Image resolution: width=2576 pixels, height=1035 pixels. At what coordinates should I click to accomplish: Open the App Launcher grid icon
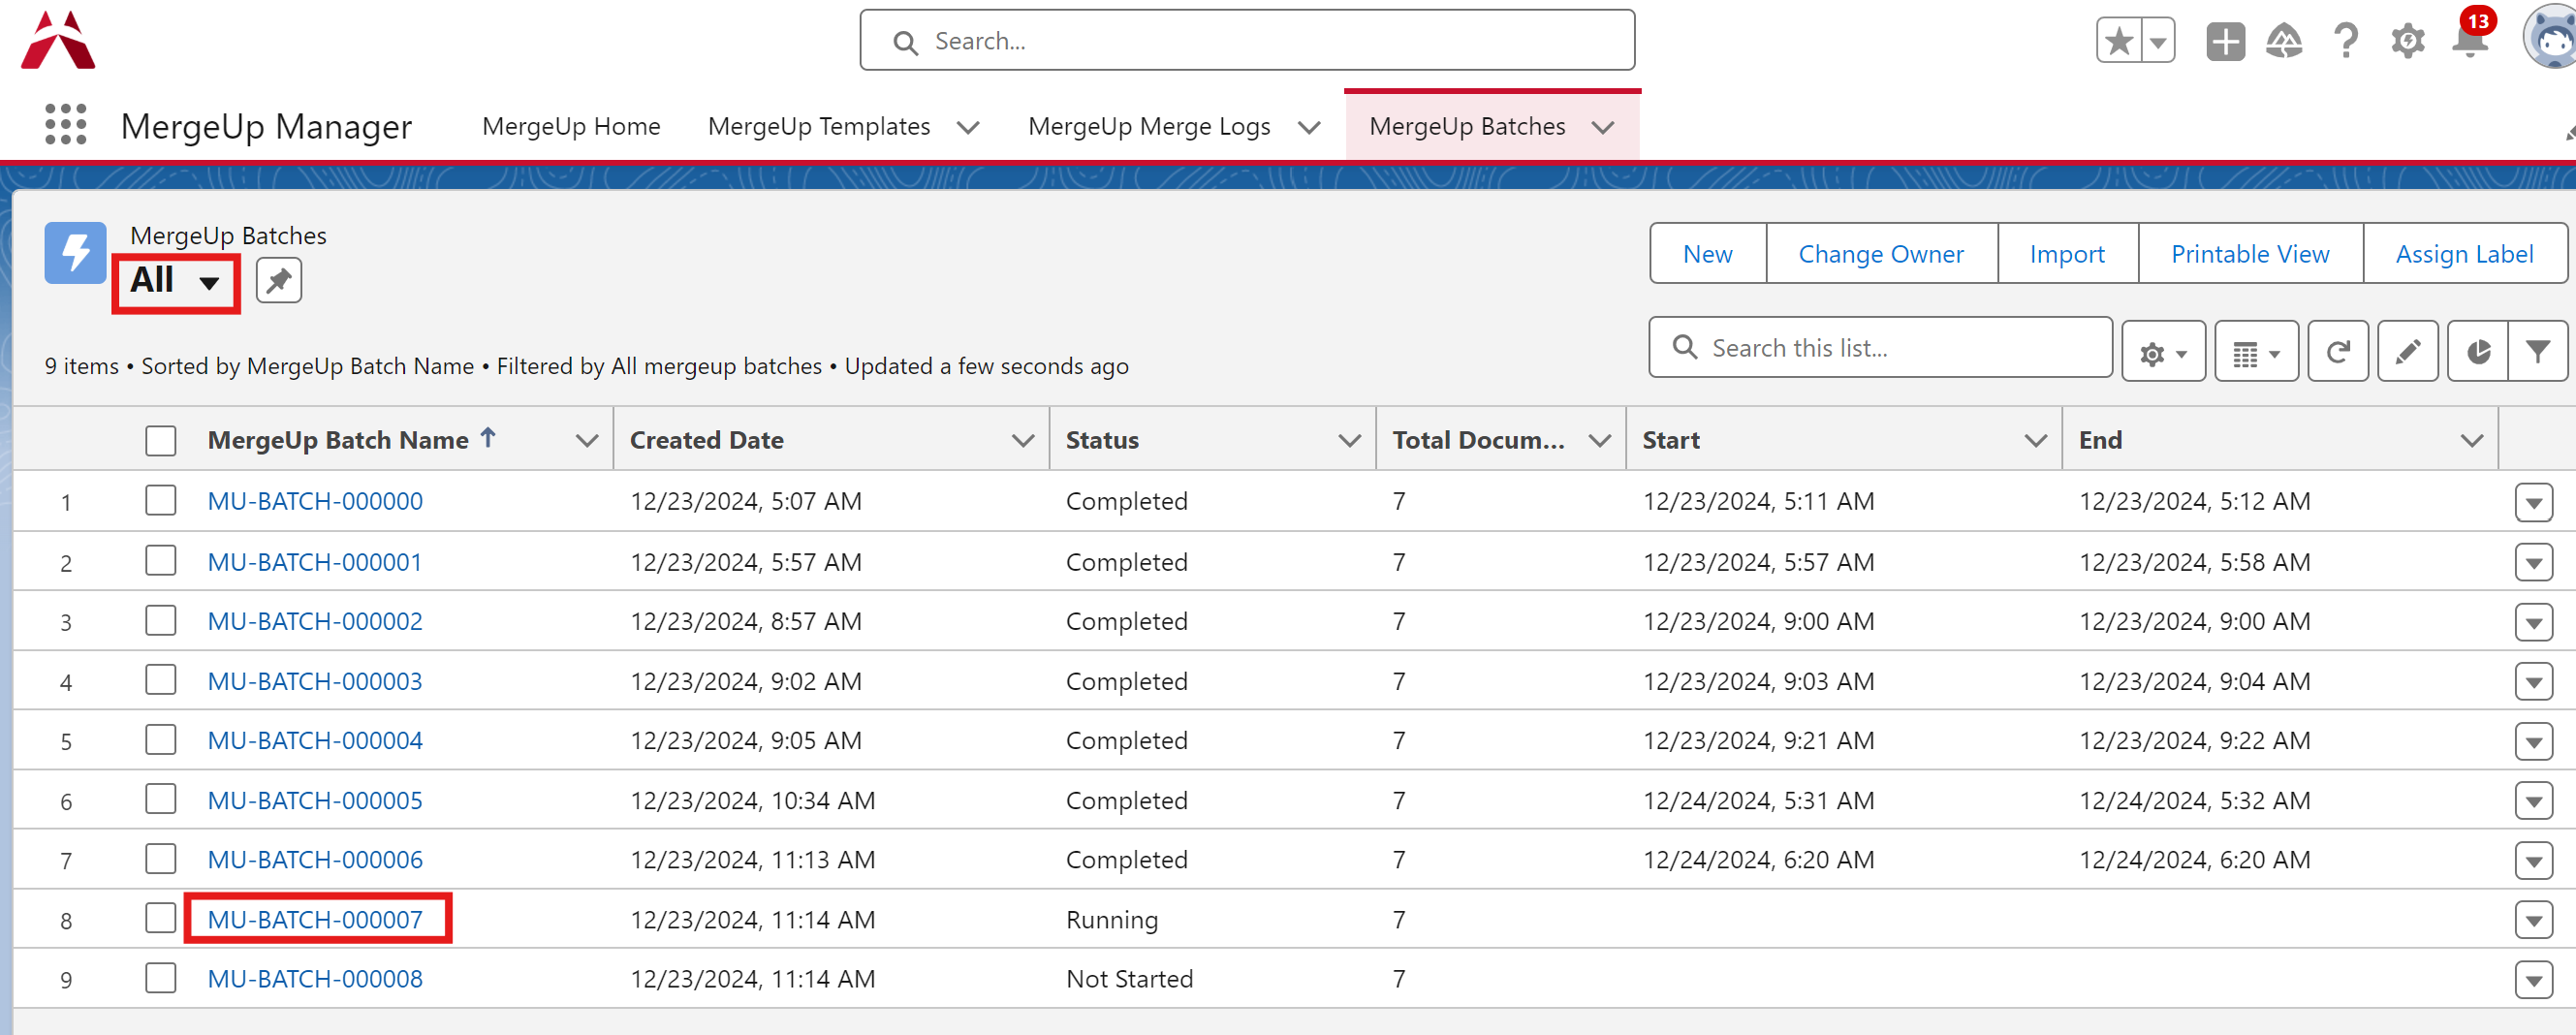(66, 125)
